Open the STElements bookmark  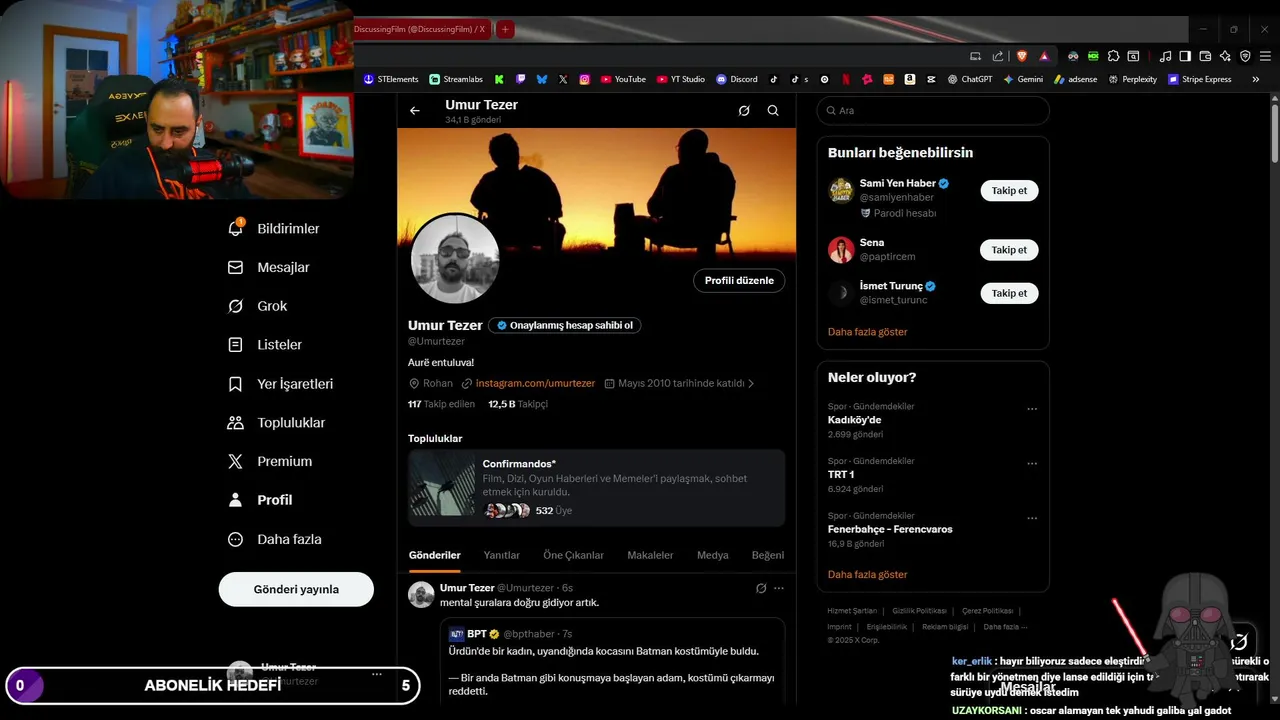391,79
